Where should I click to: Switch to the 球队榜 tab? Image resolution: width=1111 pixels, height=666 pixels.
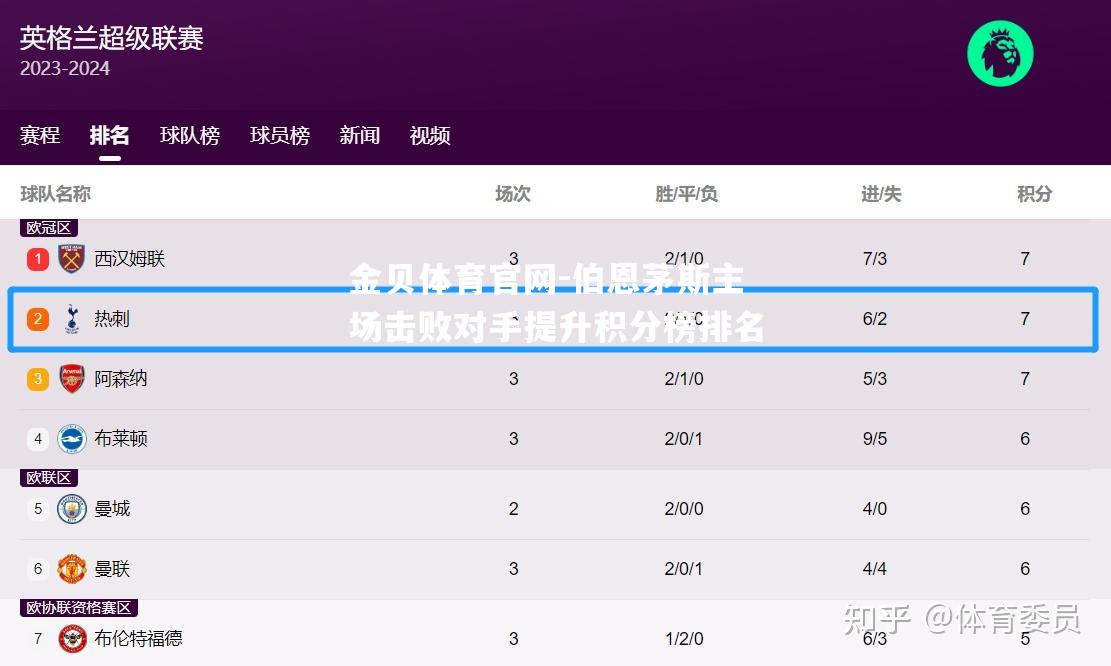coord(190,135)
